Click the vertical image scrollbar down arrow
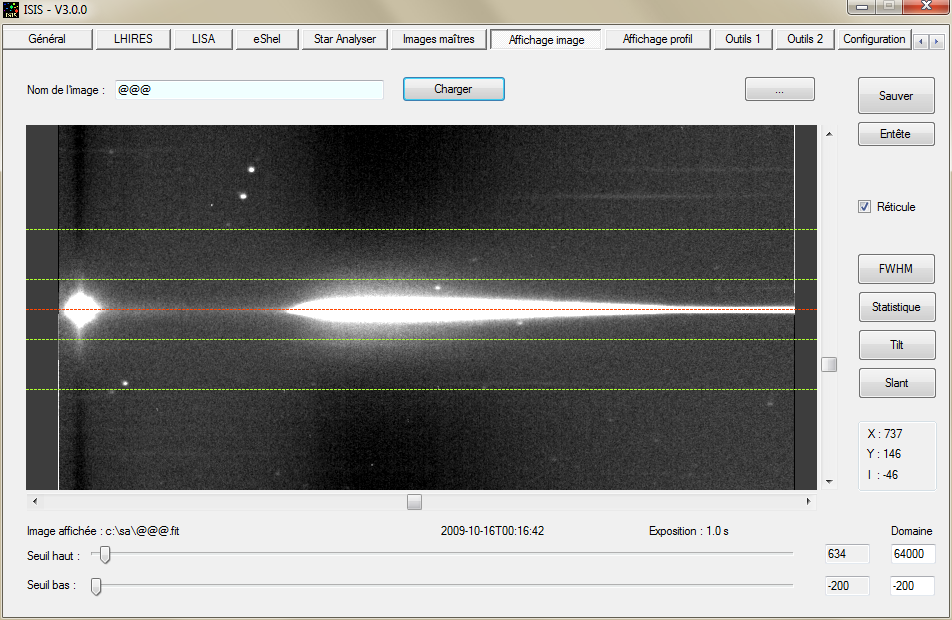 click(x=828, y=482)
